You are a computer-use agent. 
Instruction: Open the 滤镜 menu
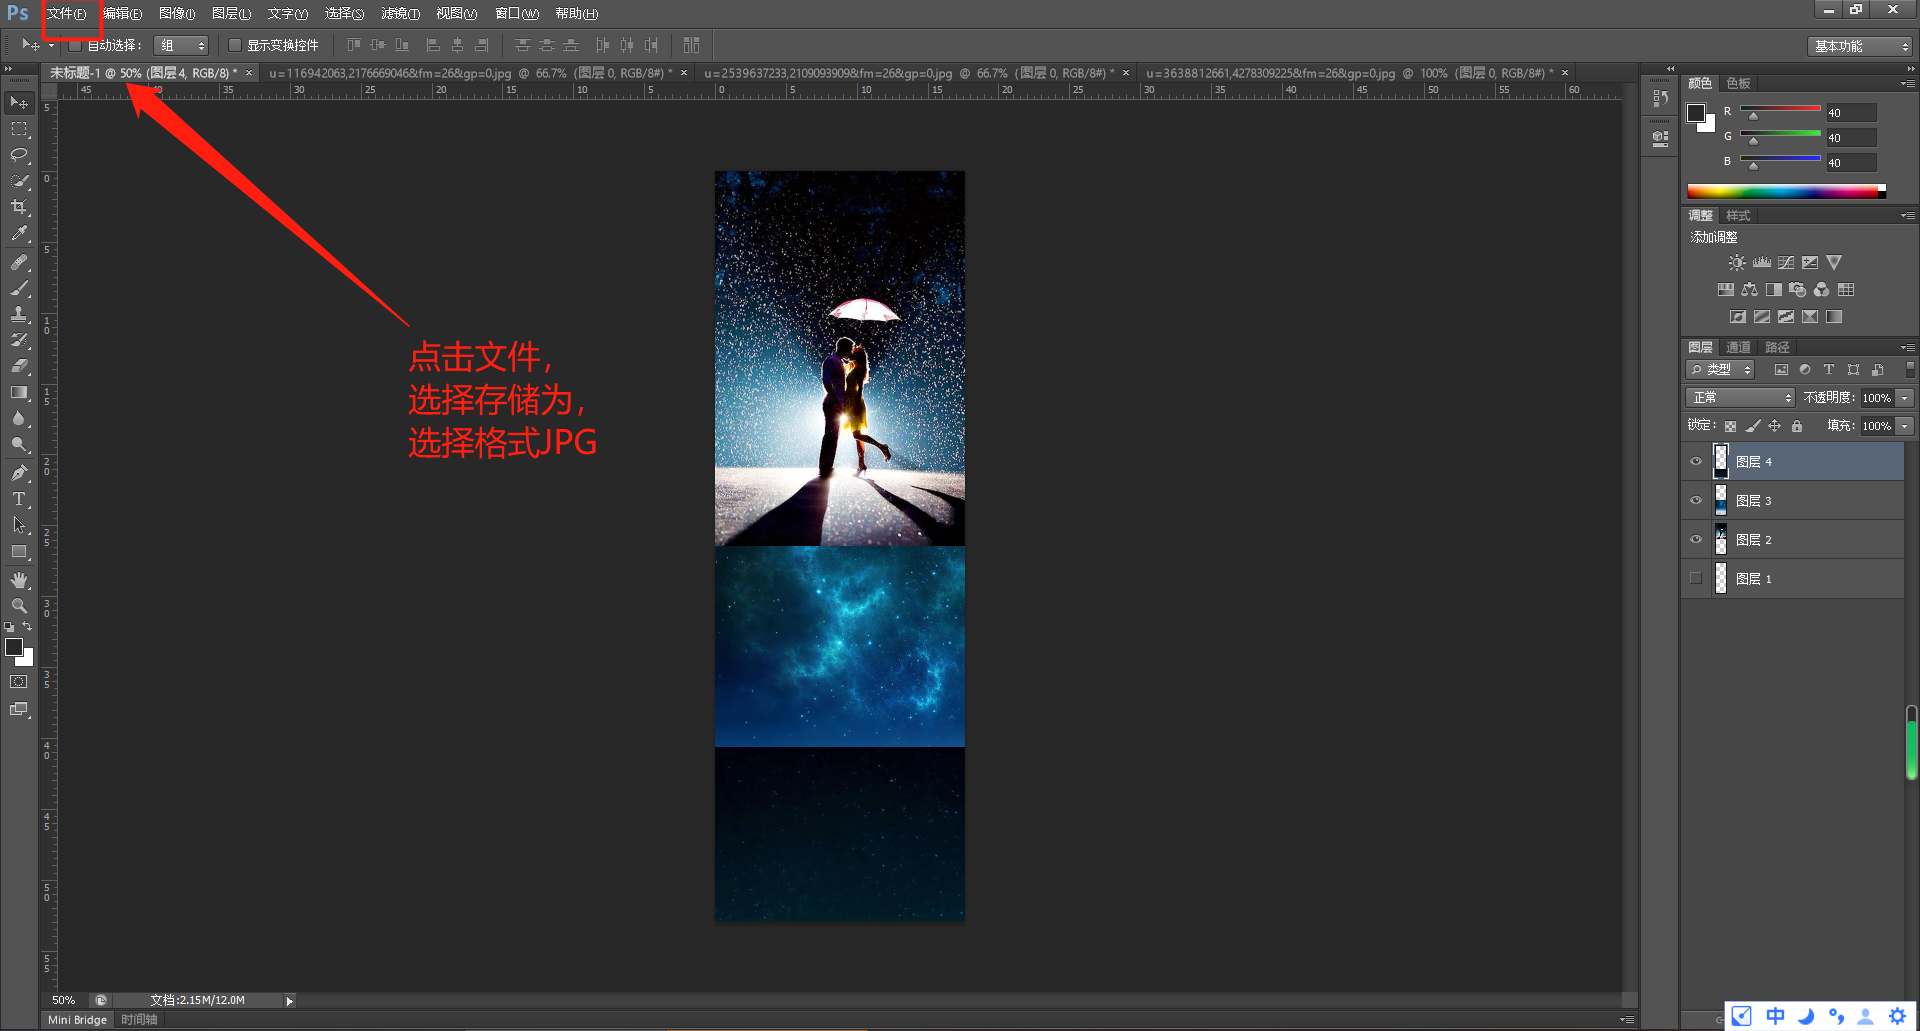pyautogui.click(x=399, y=13)
